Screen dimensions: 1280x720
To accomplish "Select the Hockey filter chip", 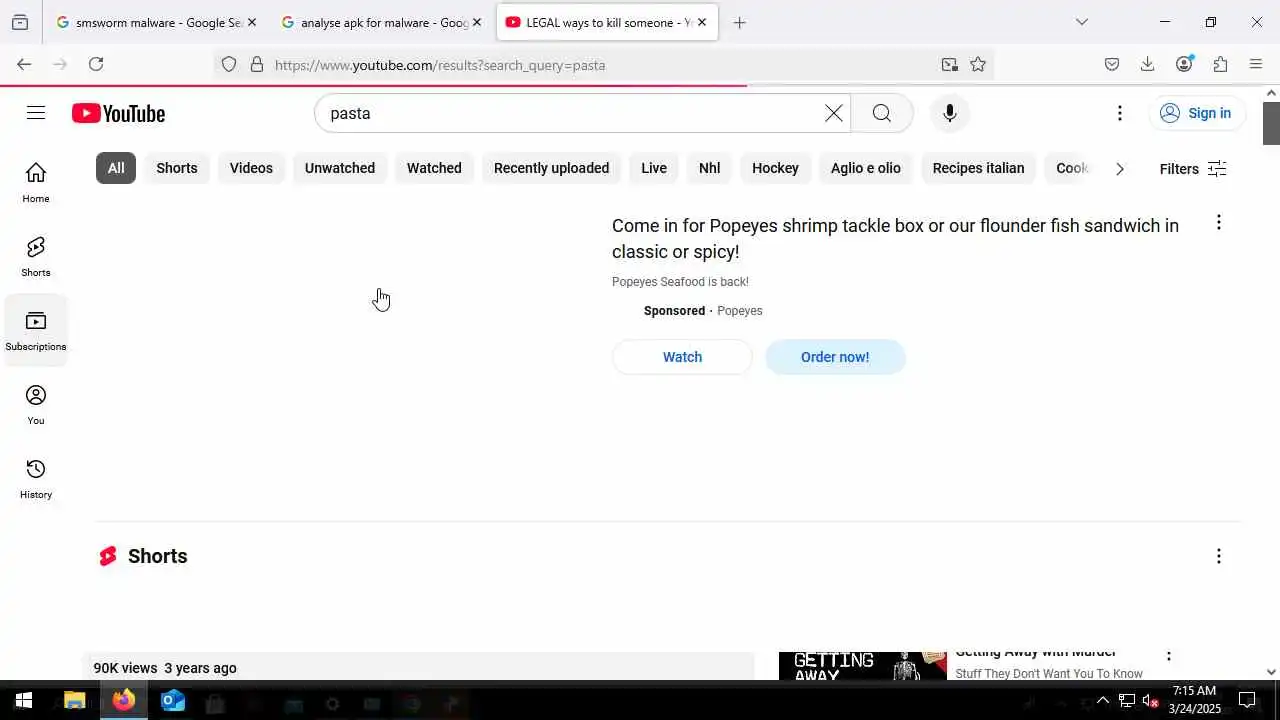I will click(775, 168).
